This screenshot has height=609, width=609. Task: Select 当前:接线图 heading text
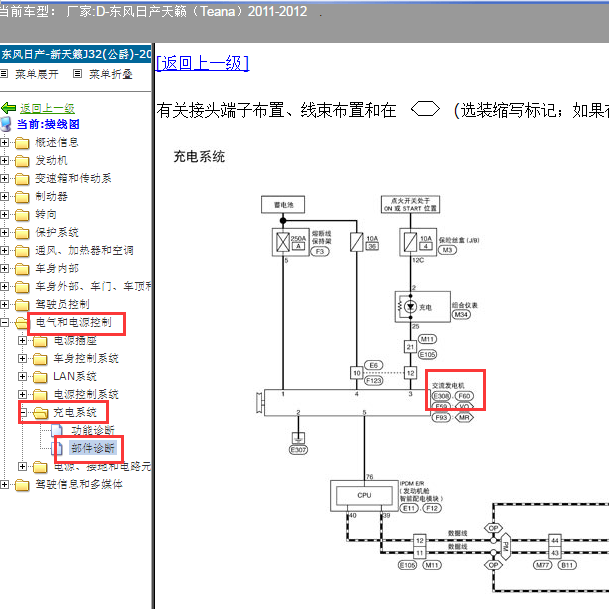coord(48,124)
